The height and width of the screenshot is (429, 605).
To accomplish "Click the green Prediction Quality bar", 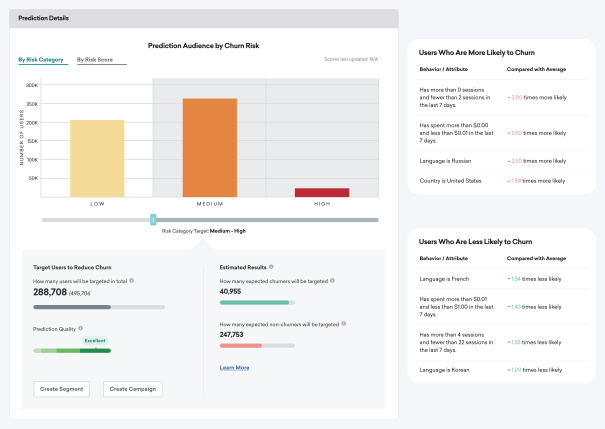I will 72,351.
